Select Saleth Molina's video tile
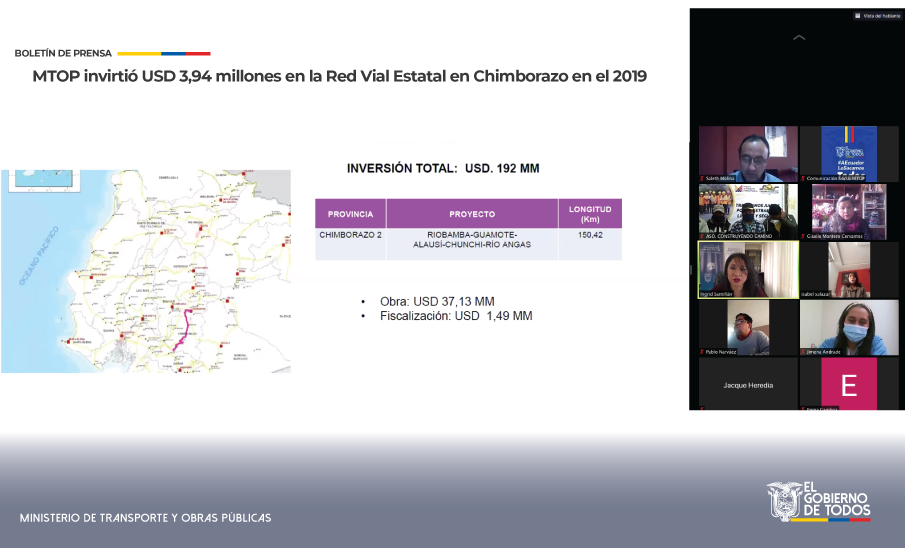Viewport: 905px width, 548px height. click(x=747, y=153)
